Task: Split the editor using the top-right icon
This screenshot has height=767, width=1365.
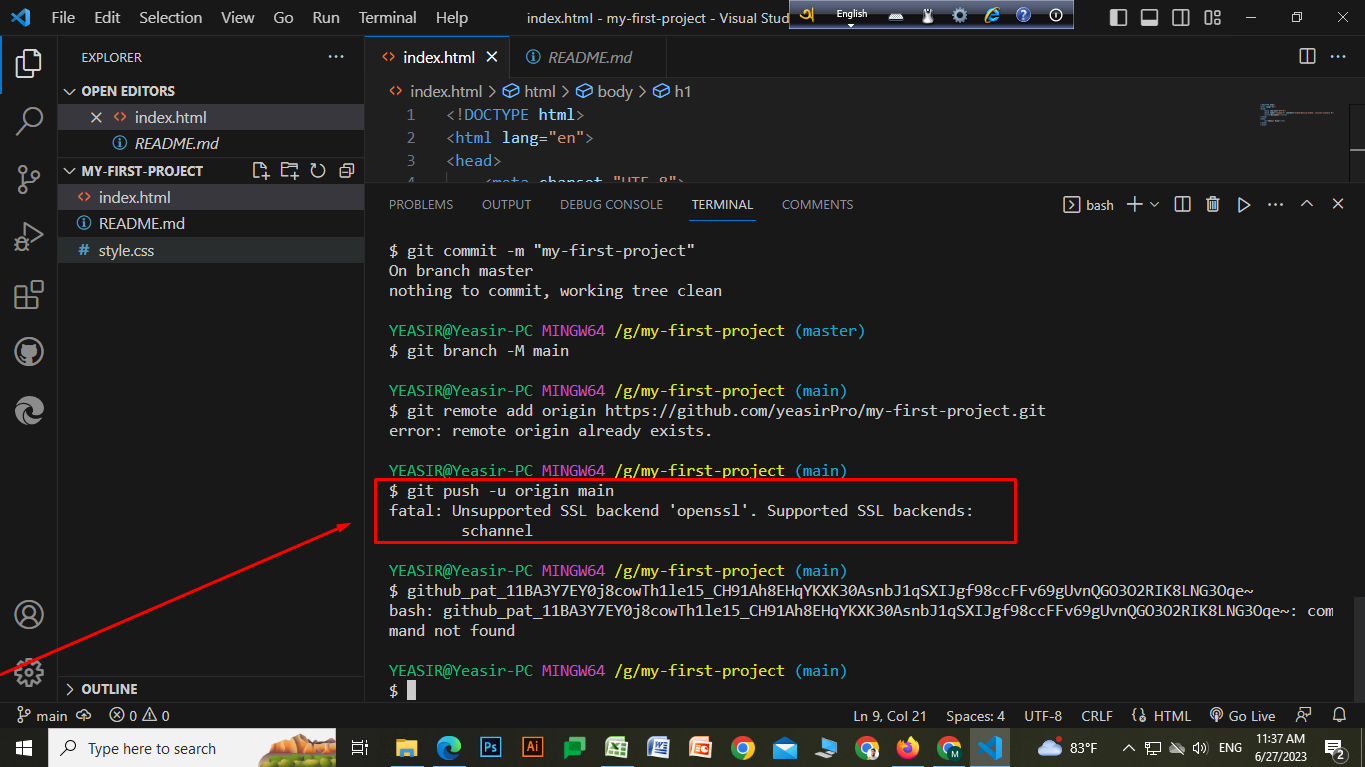Action: (1307, 57)
